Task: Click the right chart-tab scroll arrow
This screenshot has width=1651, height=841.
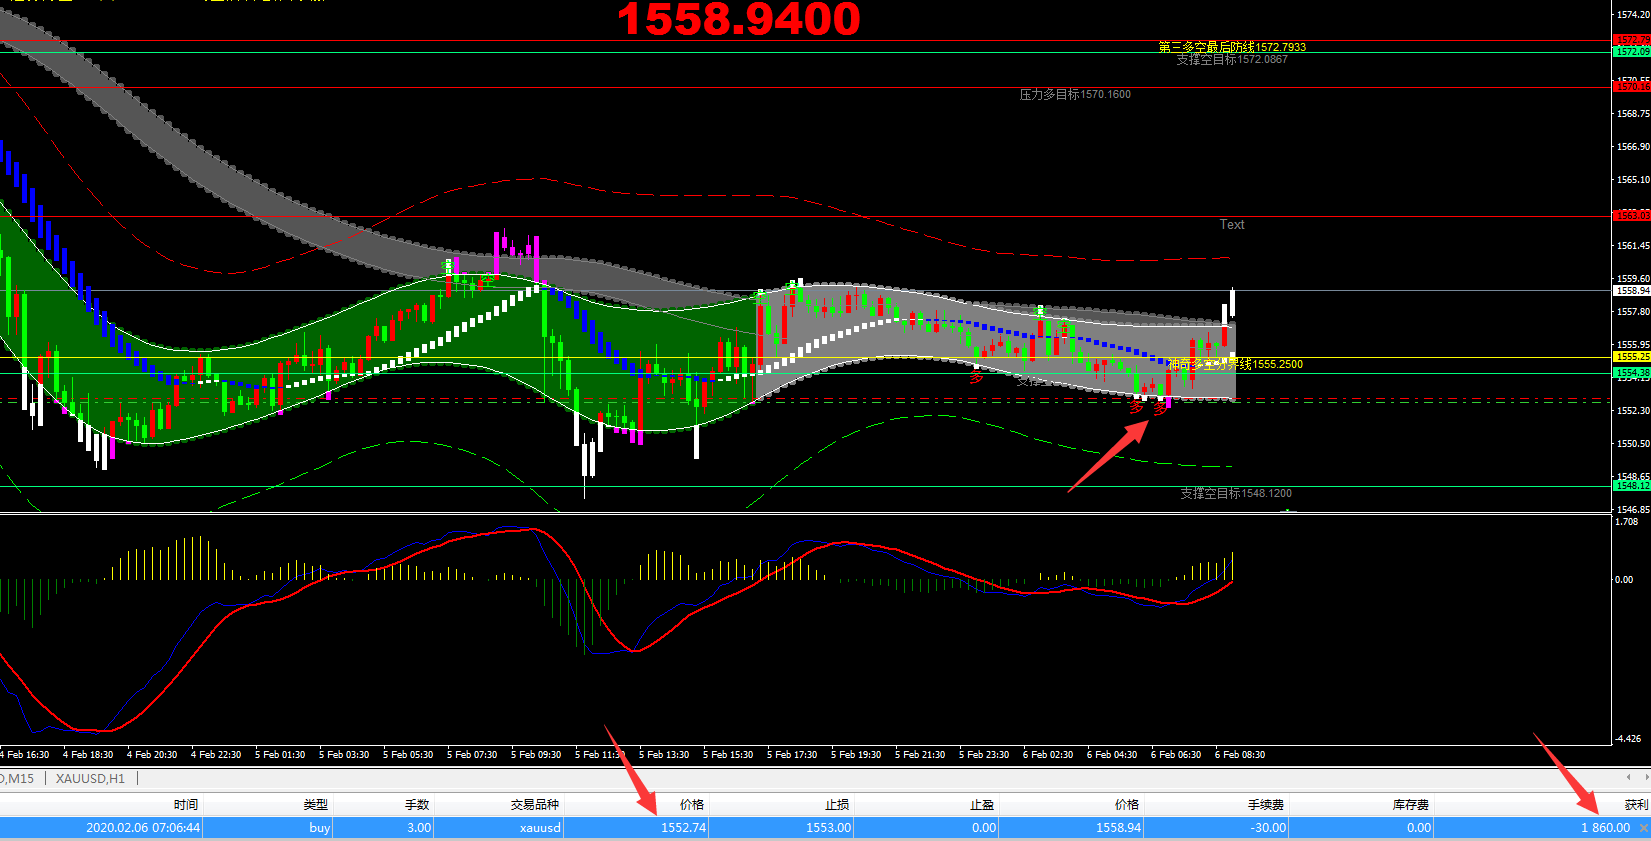Action: [x=1645, y=777]
